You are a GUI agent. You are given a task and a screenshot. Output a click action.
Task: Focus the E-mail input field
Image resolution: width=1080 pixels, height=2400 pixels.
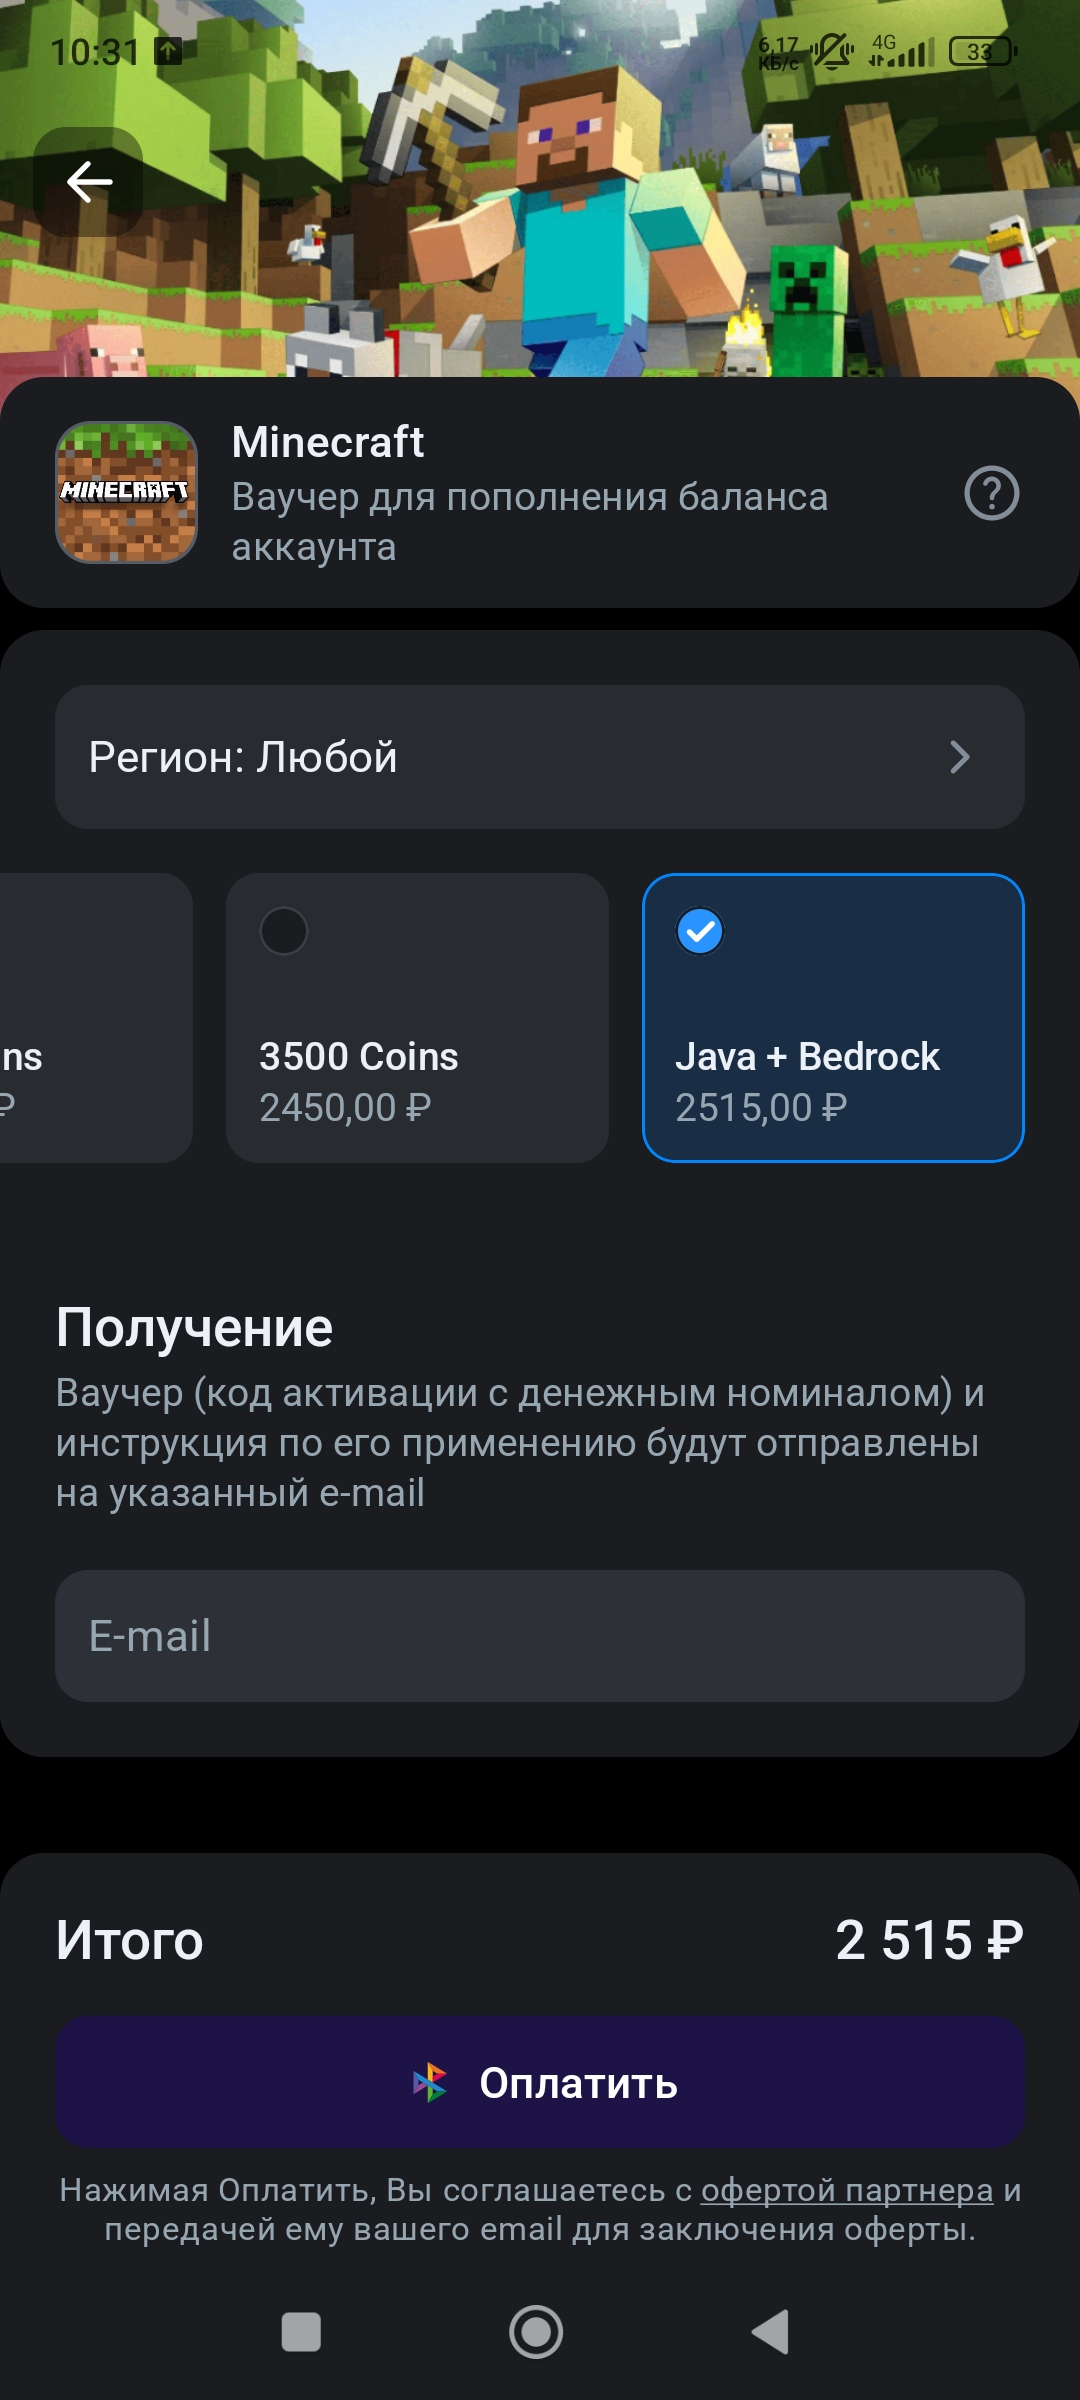(x=540, y=1636)
